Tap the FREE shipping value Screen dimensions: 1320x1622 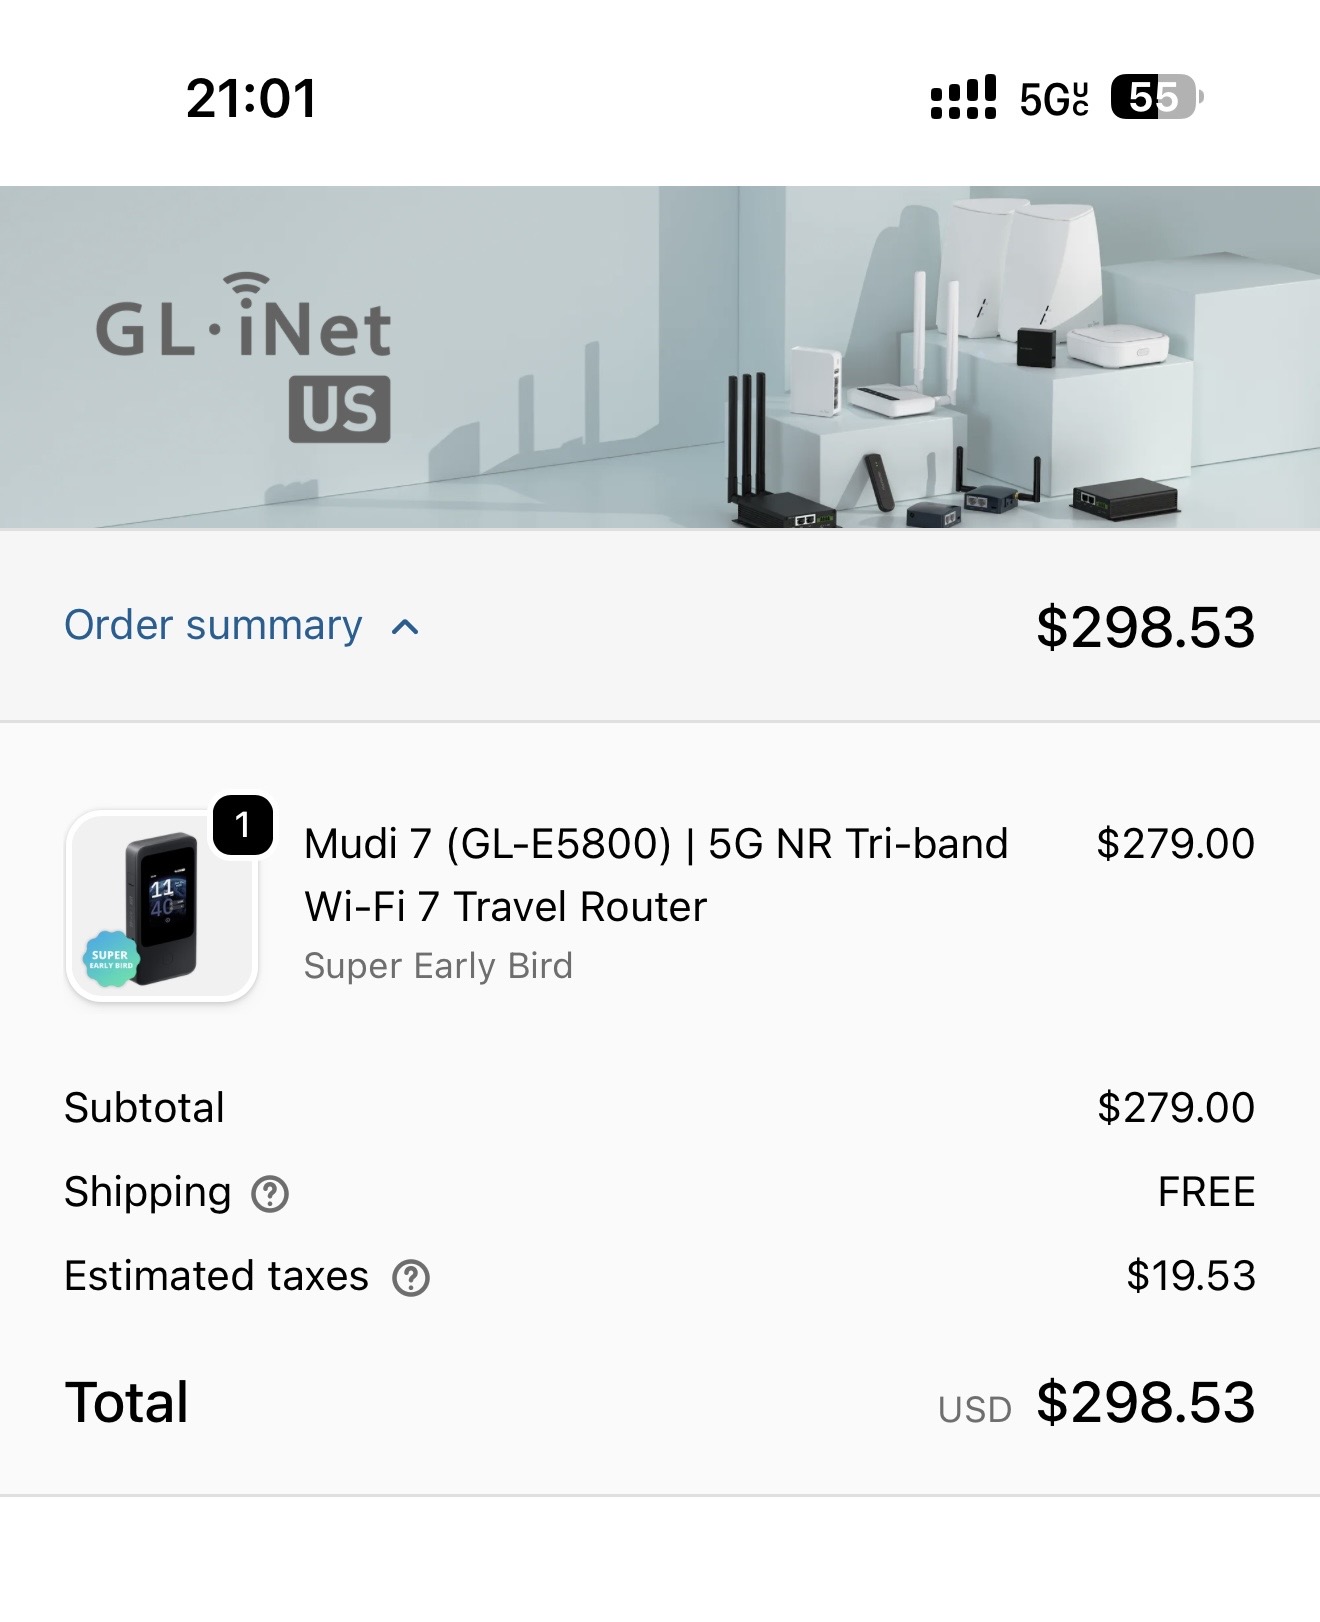(x=1206, y=1192)
